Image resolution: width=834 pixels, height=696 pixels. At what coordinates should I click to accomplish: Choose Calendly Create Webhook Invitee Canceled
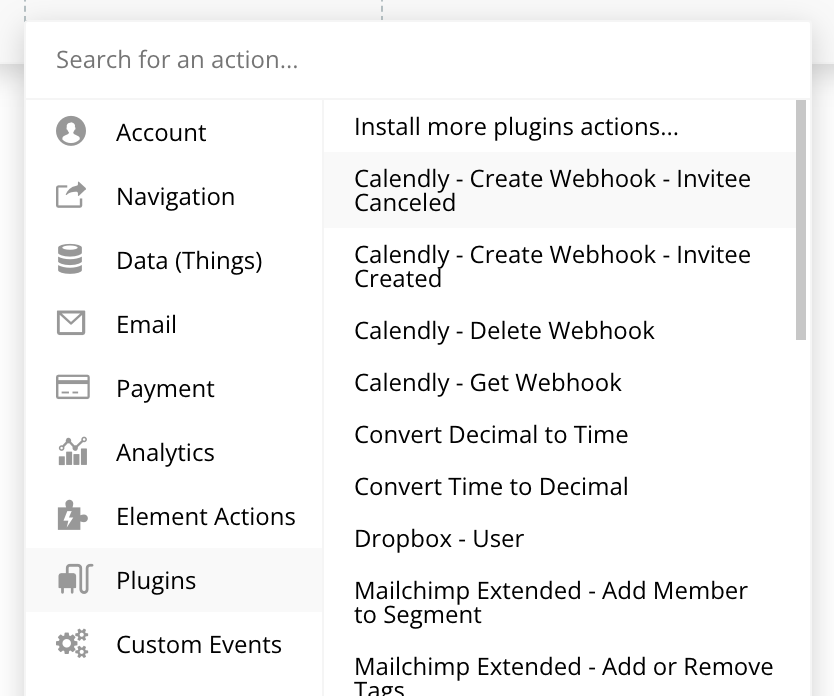pyautogui.click(x=559, y=190)
